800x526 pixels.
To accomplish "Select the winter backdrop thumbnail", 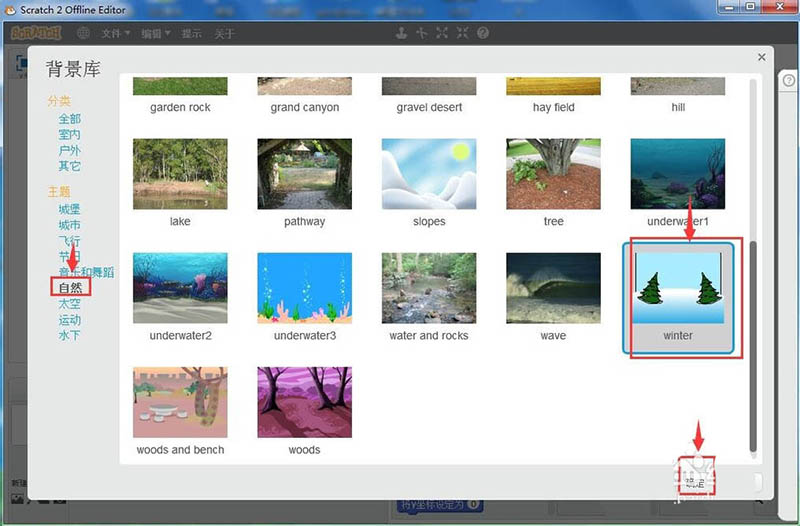I will tap(677, 287).
